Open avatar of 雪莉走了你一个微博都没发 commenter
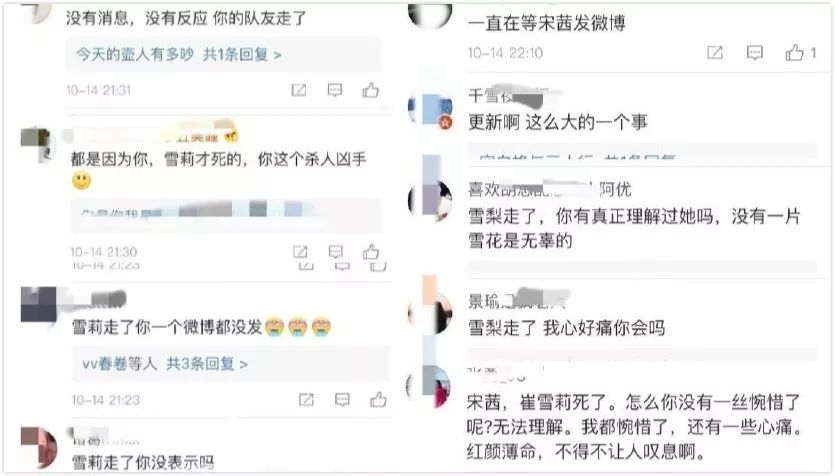The width and height of the screenshot is (835, 476). (x=39, y=305)
